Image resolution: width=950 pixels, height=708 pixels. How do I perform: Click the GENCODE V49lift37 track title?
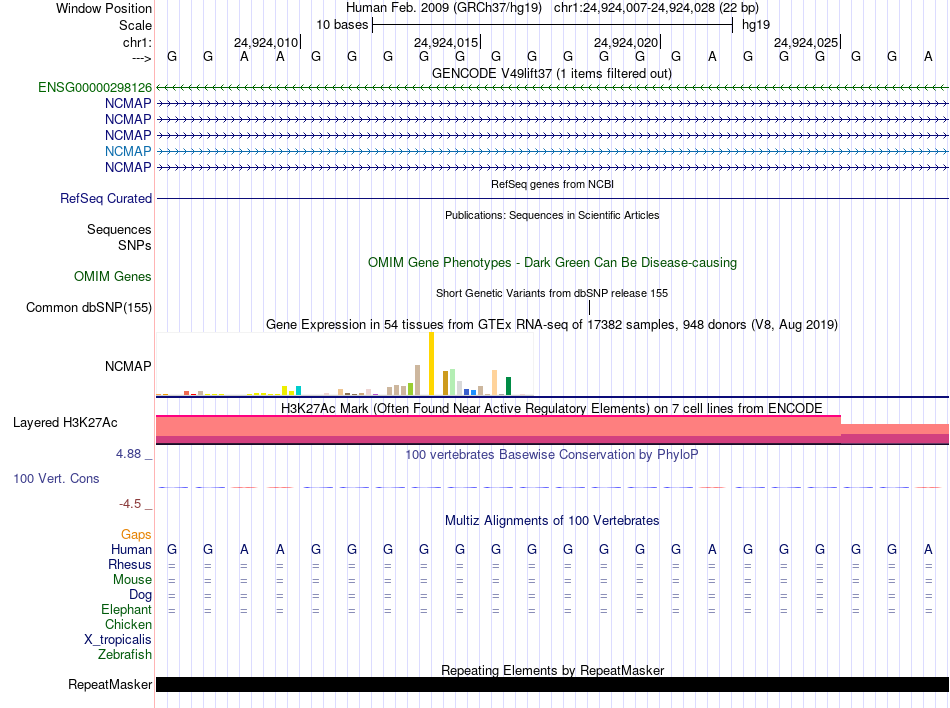[x=552, y=74]
